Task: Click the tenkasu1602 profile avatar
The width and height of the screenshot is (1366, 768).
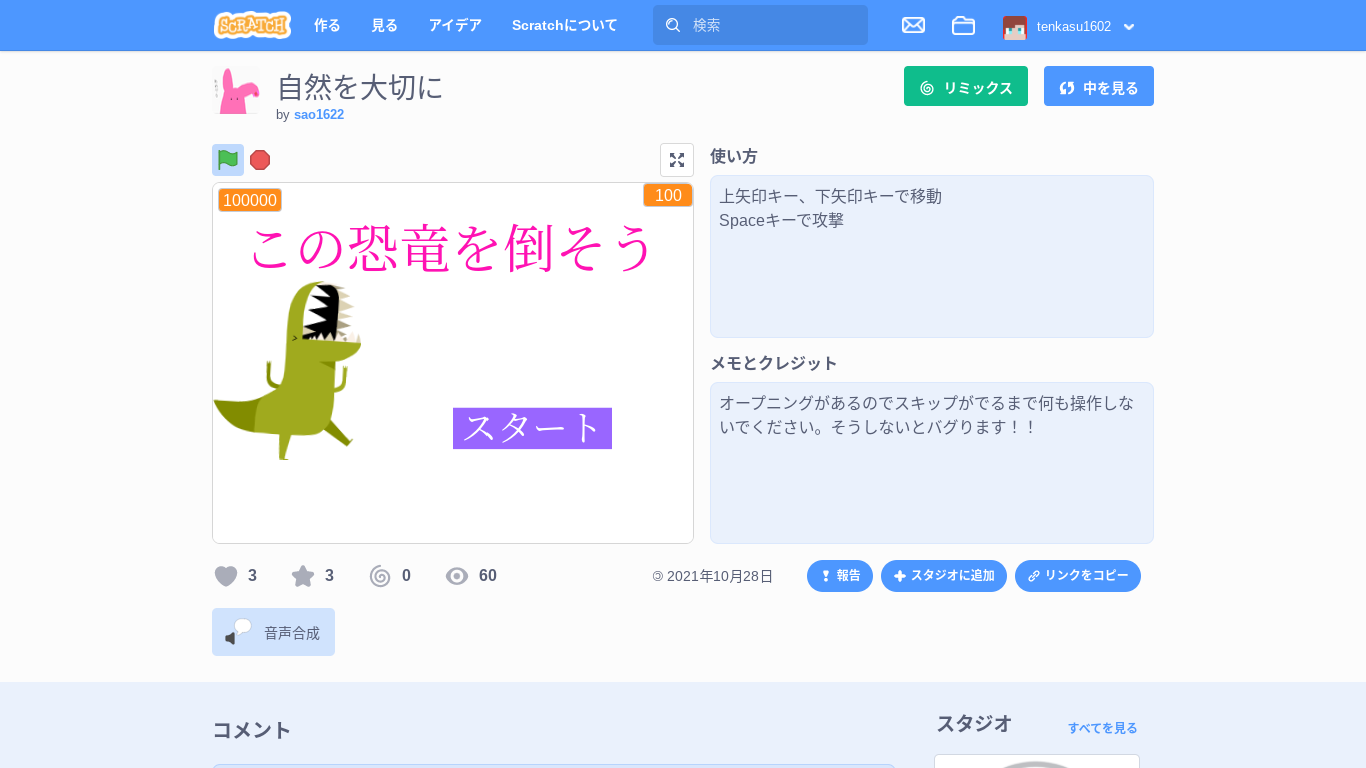Action: [x=1015, y=27]
